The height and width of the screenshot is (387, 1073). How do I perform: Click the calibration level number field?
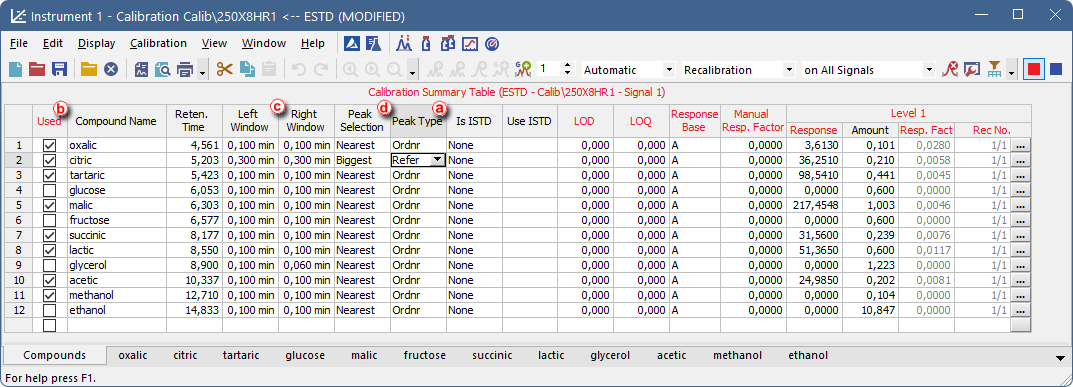pos(549,70)
